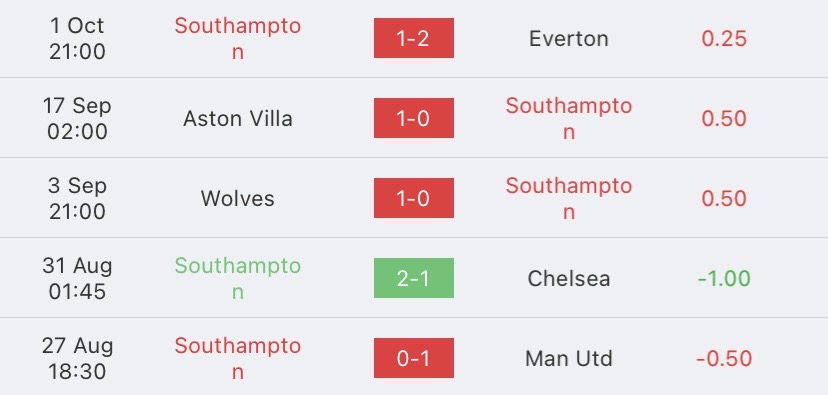Click Southampton in the 1 Oct match

238,39
